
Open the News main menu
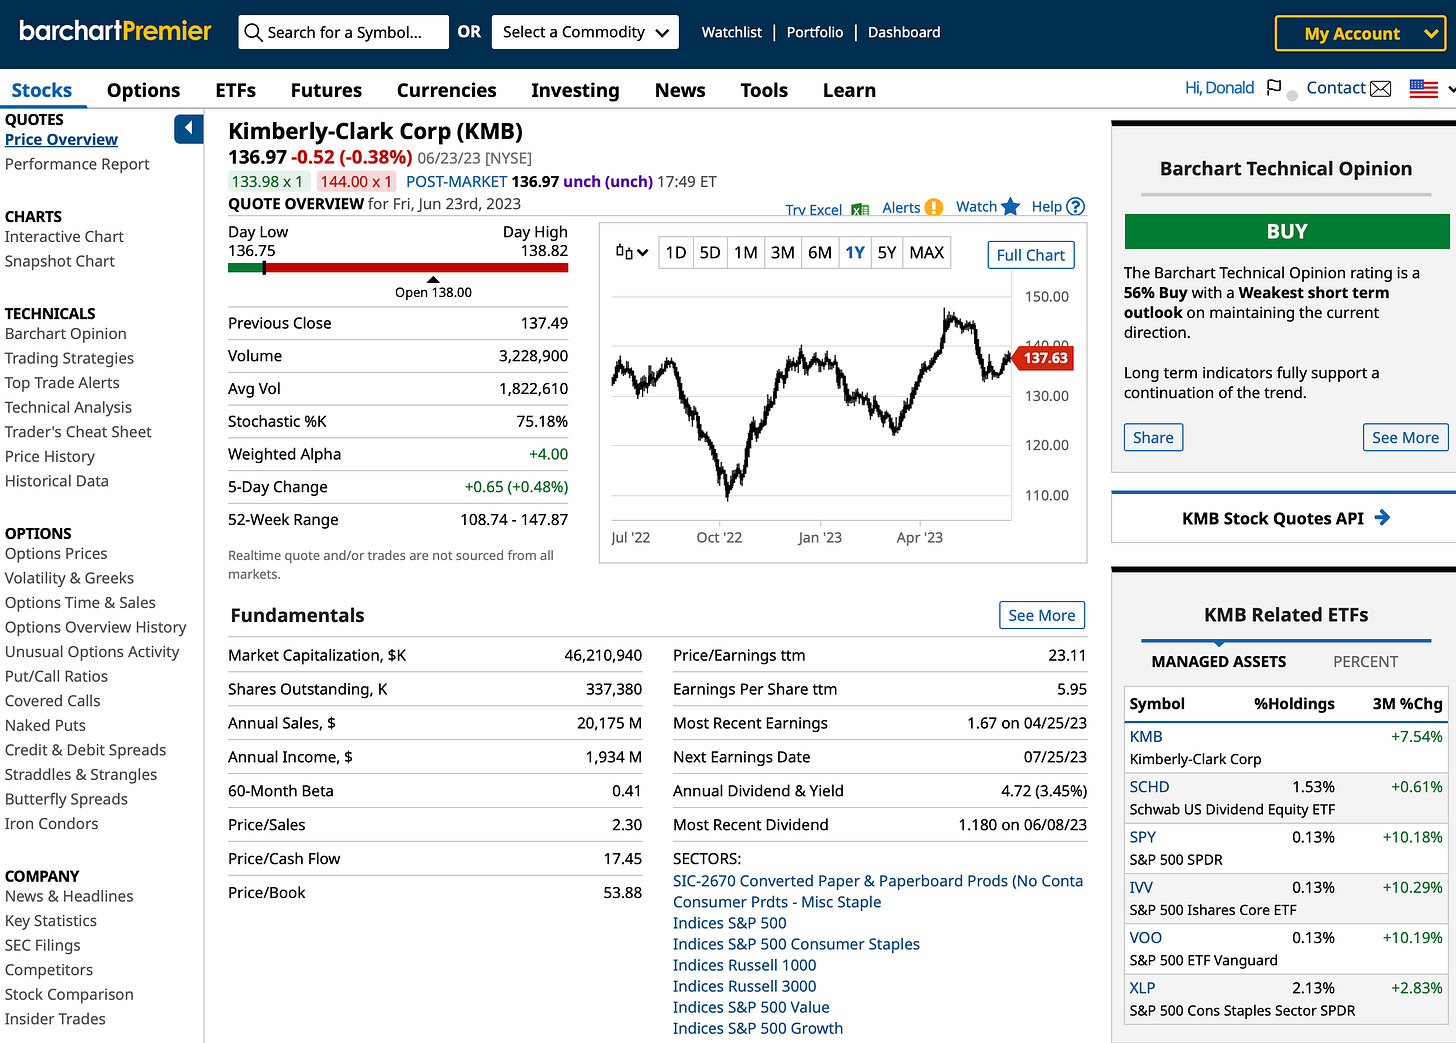(680, 90)
